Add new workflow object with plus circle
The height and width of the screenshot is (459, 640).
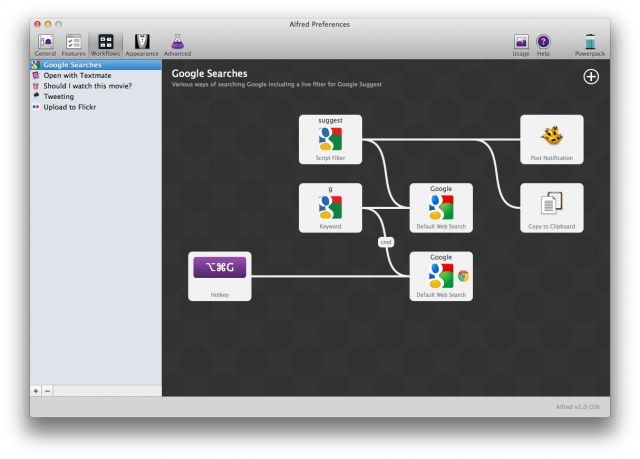coord(591,77)
